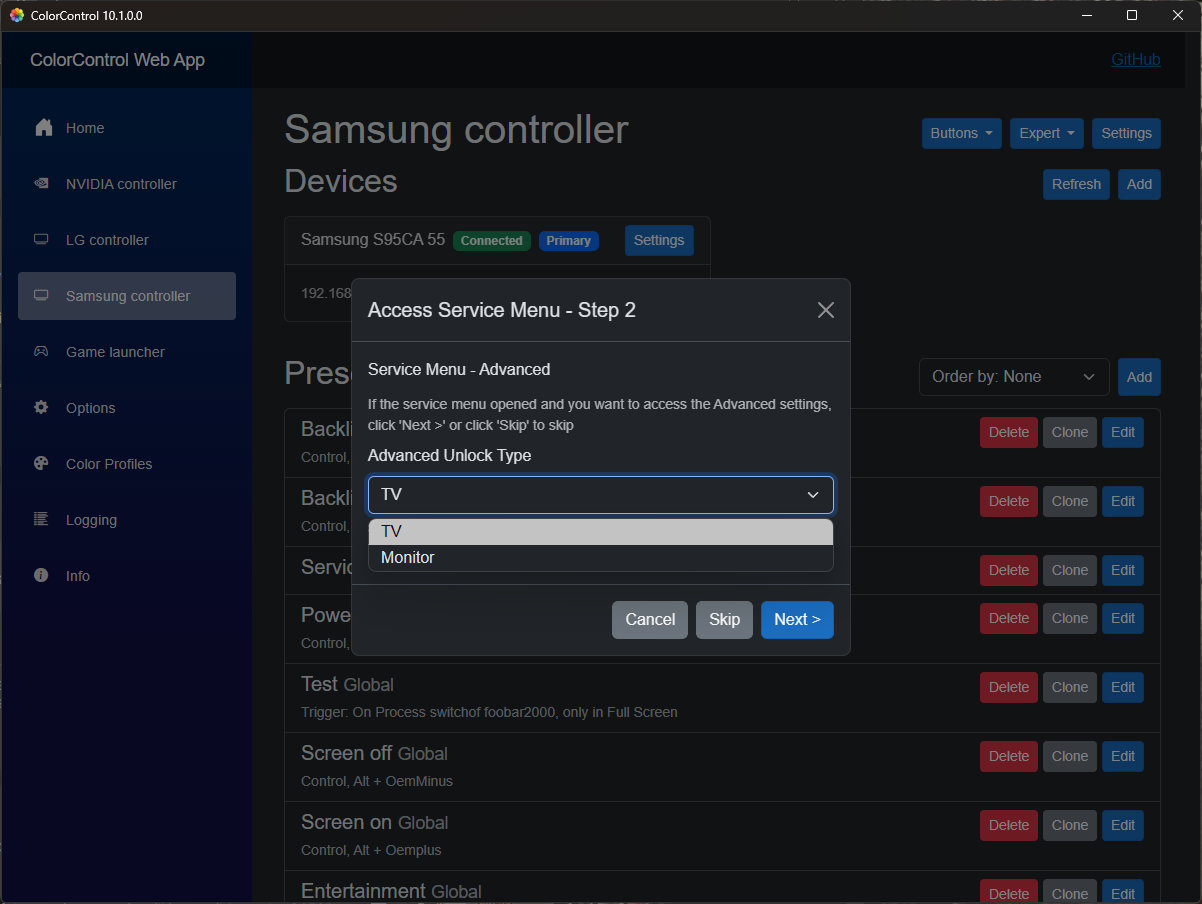Click the LG controller monitor icon
Viewport: 1202px width, 904px height.
click(41, 240)
